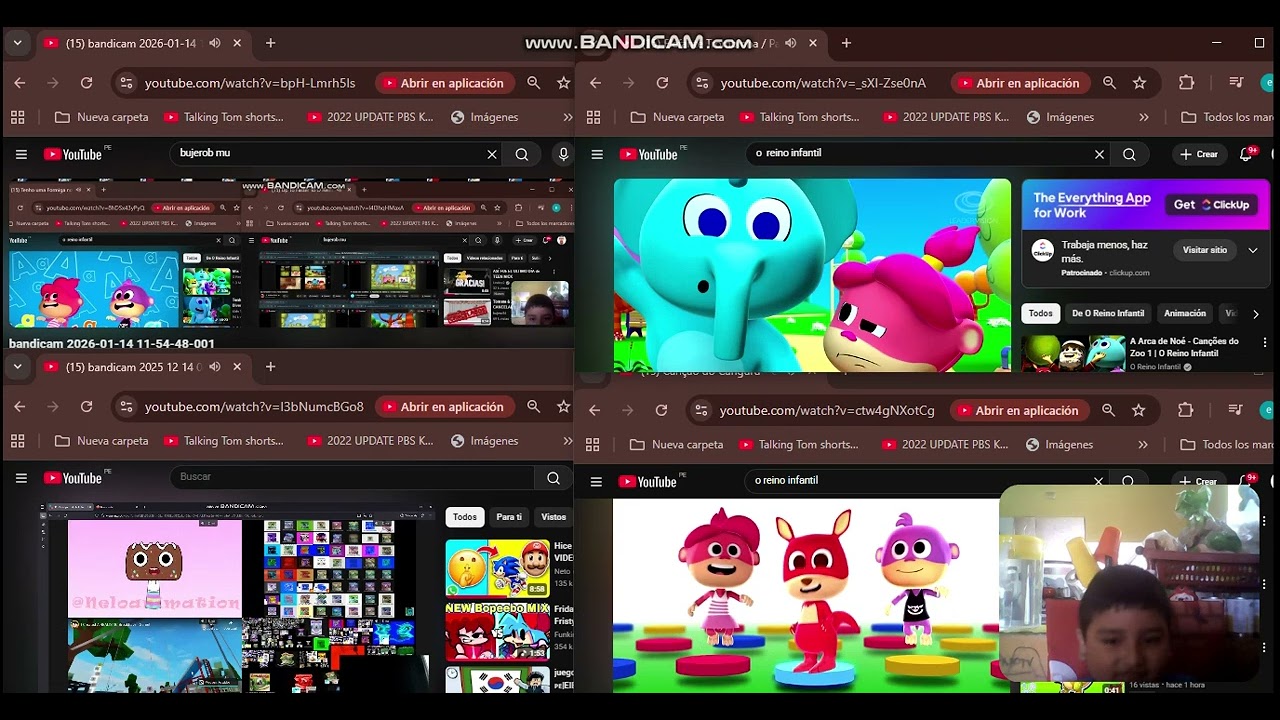Viewport: 1280px width, 720px height.
Task: Open 'Imágenes' bookmark in the I3bNumcBGo8 window
Action: pos(485,441)
